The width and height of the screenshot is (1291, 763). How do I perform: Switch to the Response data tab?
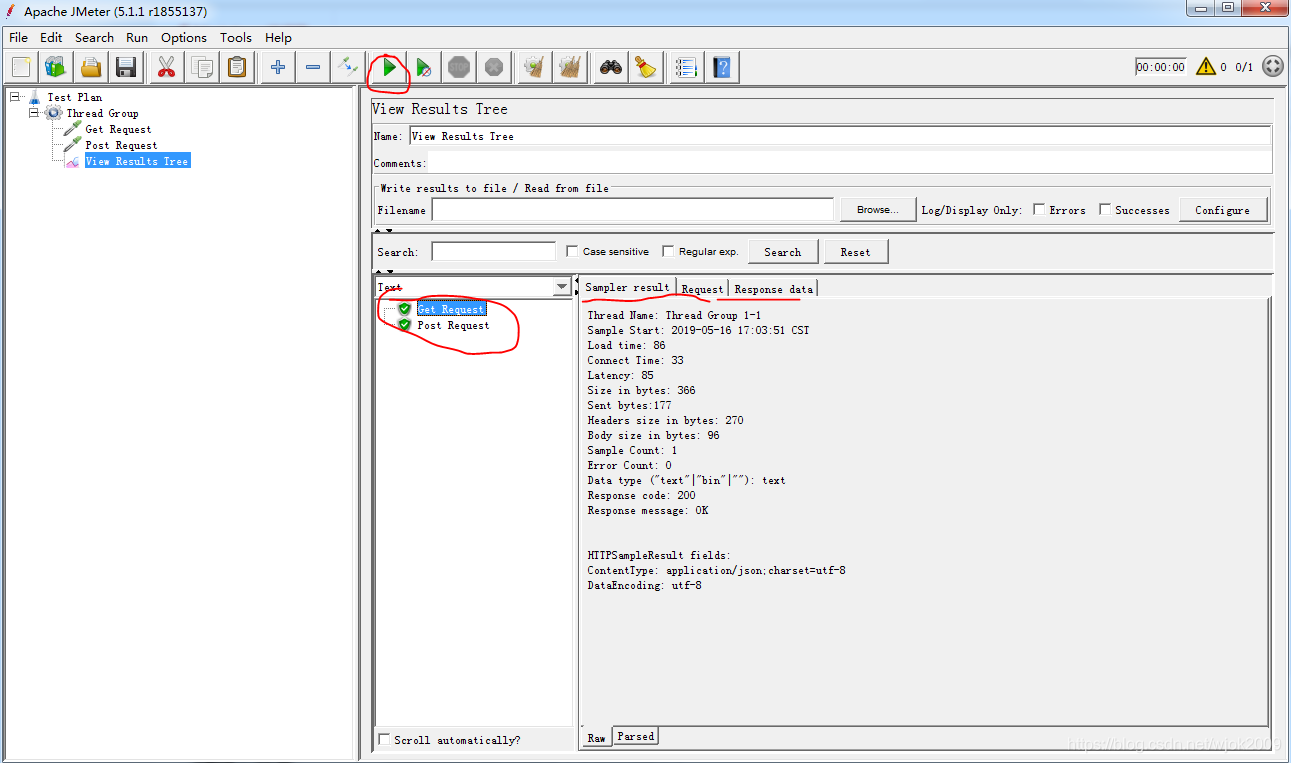(x=774, y=288)
